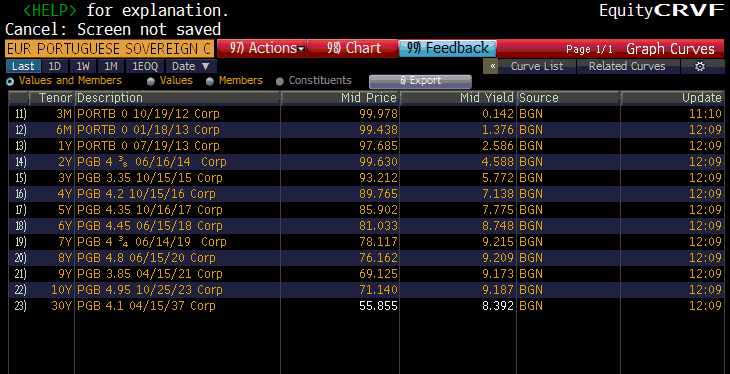Sort by the Description column header
The width and height of the screenshot is (730, 374).
tap(177, 98)
